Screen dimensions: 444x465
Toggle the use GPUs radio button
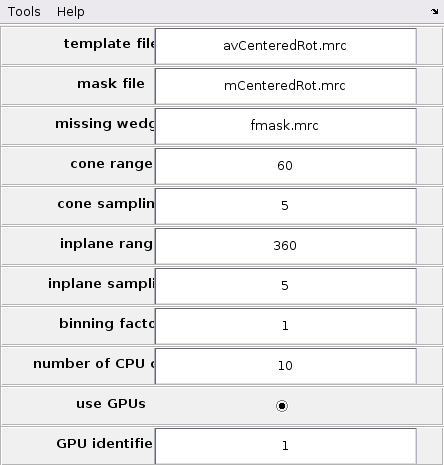(x=282, y=406)
